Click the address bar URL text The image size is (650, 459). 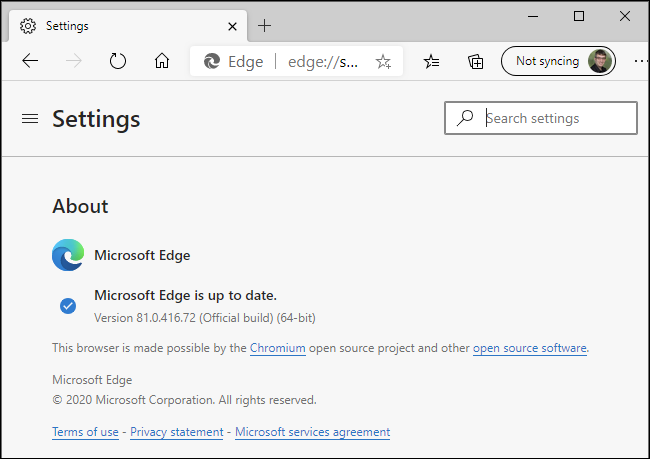click(x=323, y=62)
